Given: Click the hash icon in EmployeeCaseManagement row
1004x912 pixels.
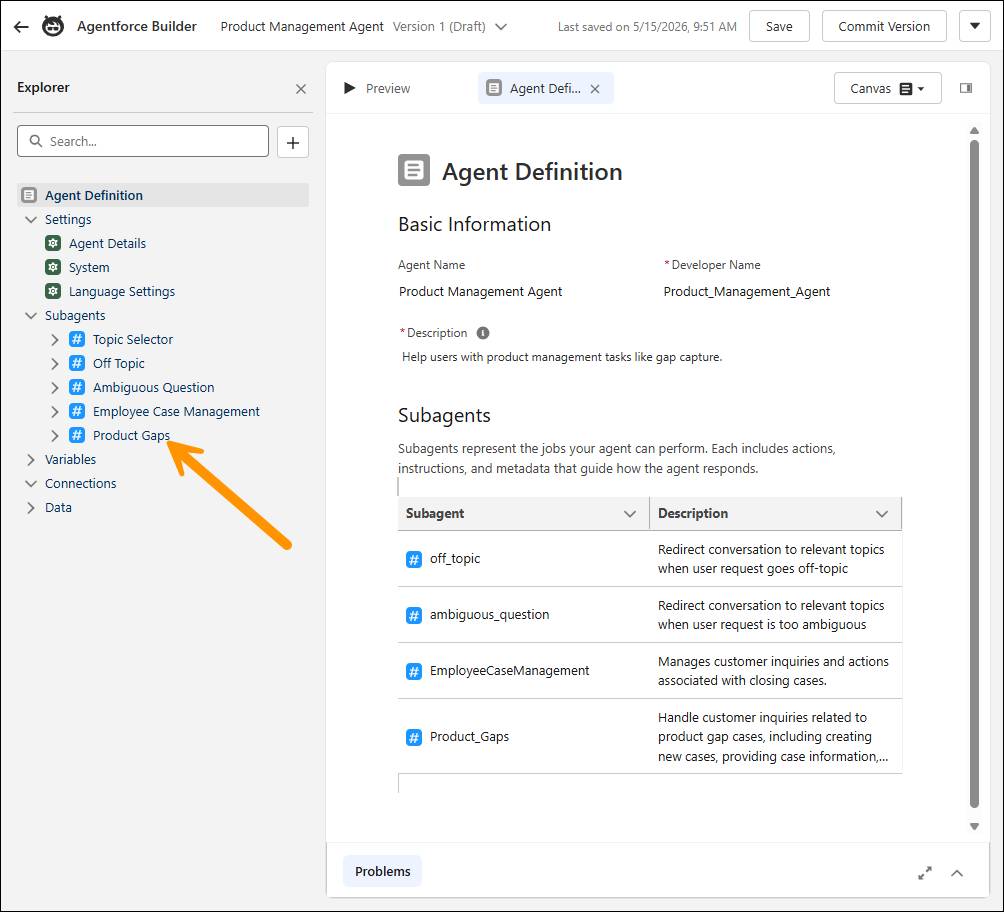Looking at the screenshot, I should [x=414, y=671].
